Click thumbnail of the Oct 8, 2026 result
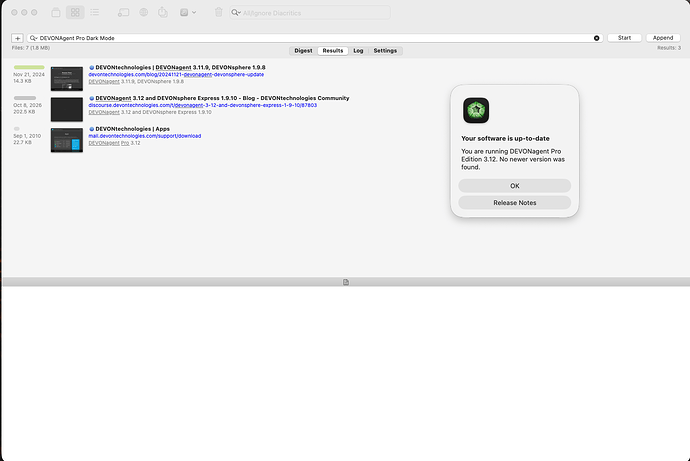This screenshot has width=690, height=461. 67,110
